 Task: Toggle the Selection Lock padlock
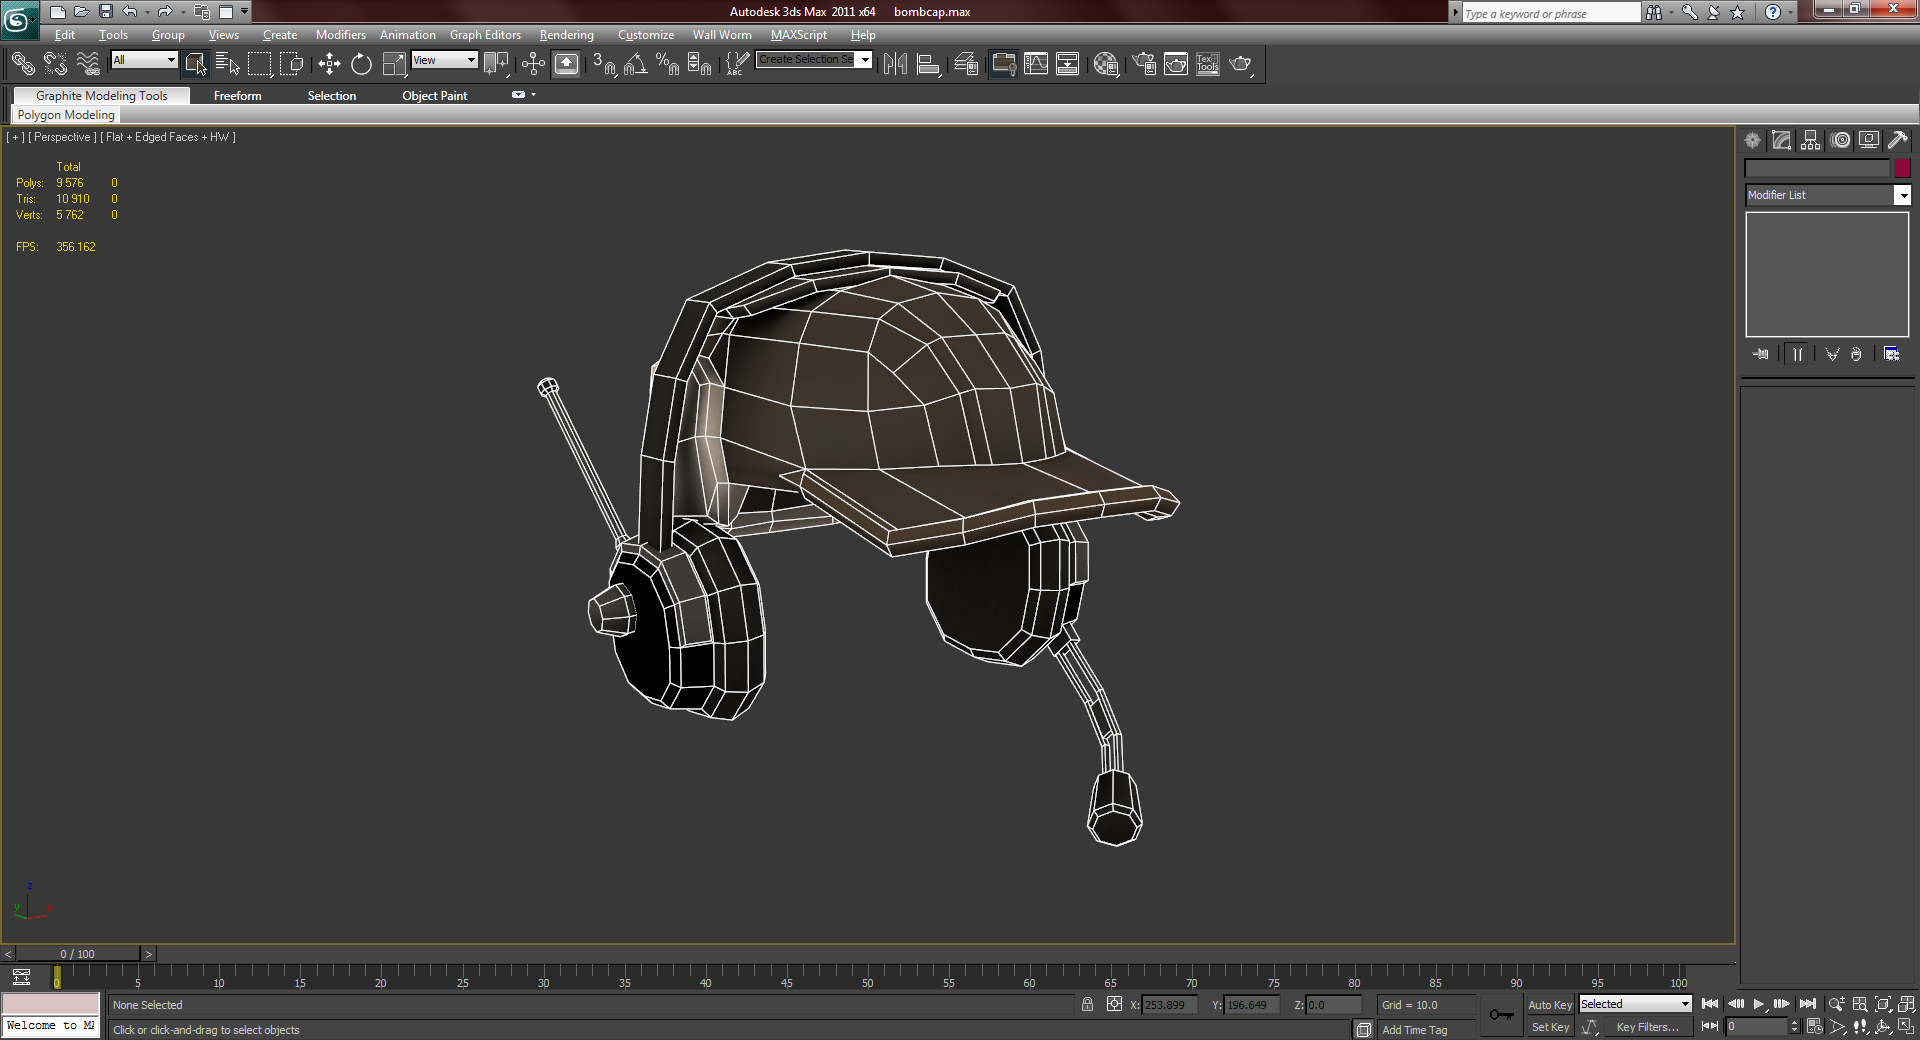point(1087,1005)
